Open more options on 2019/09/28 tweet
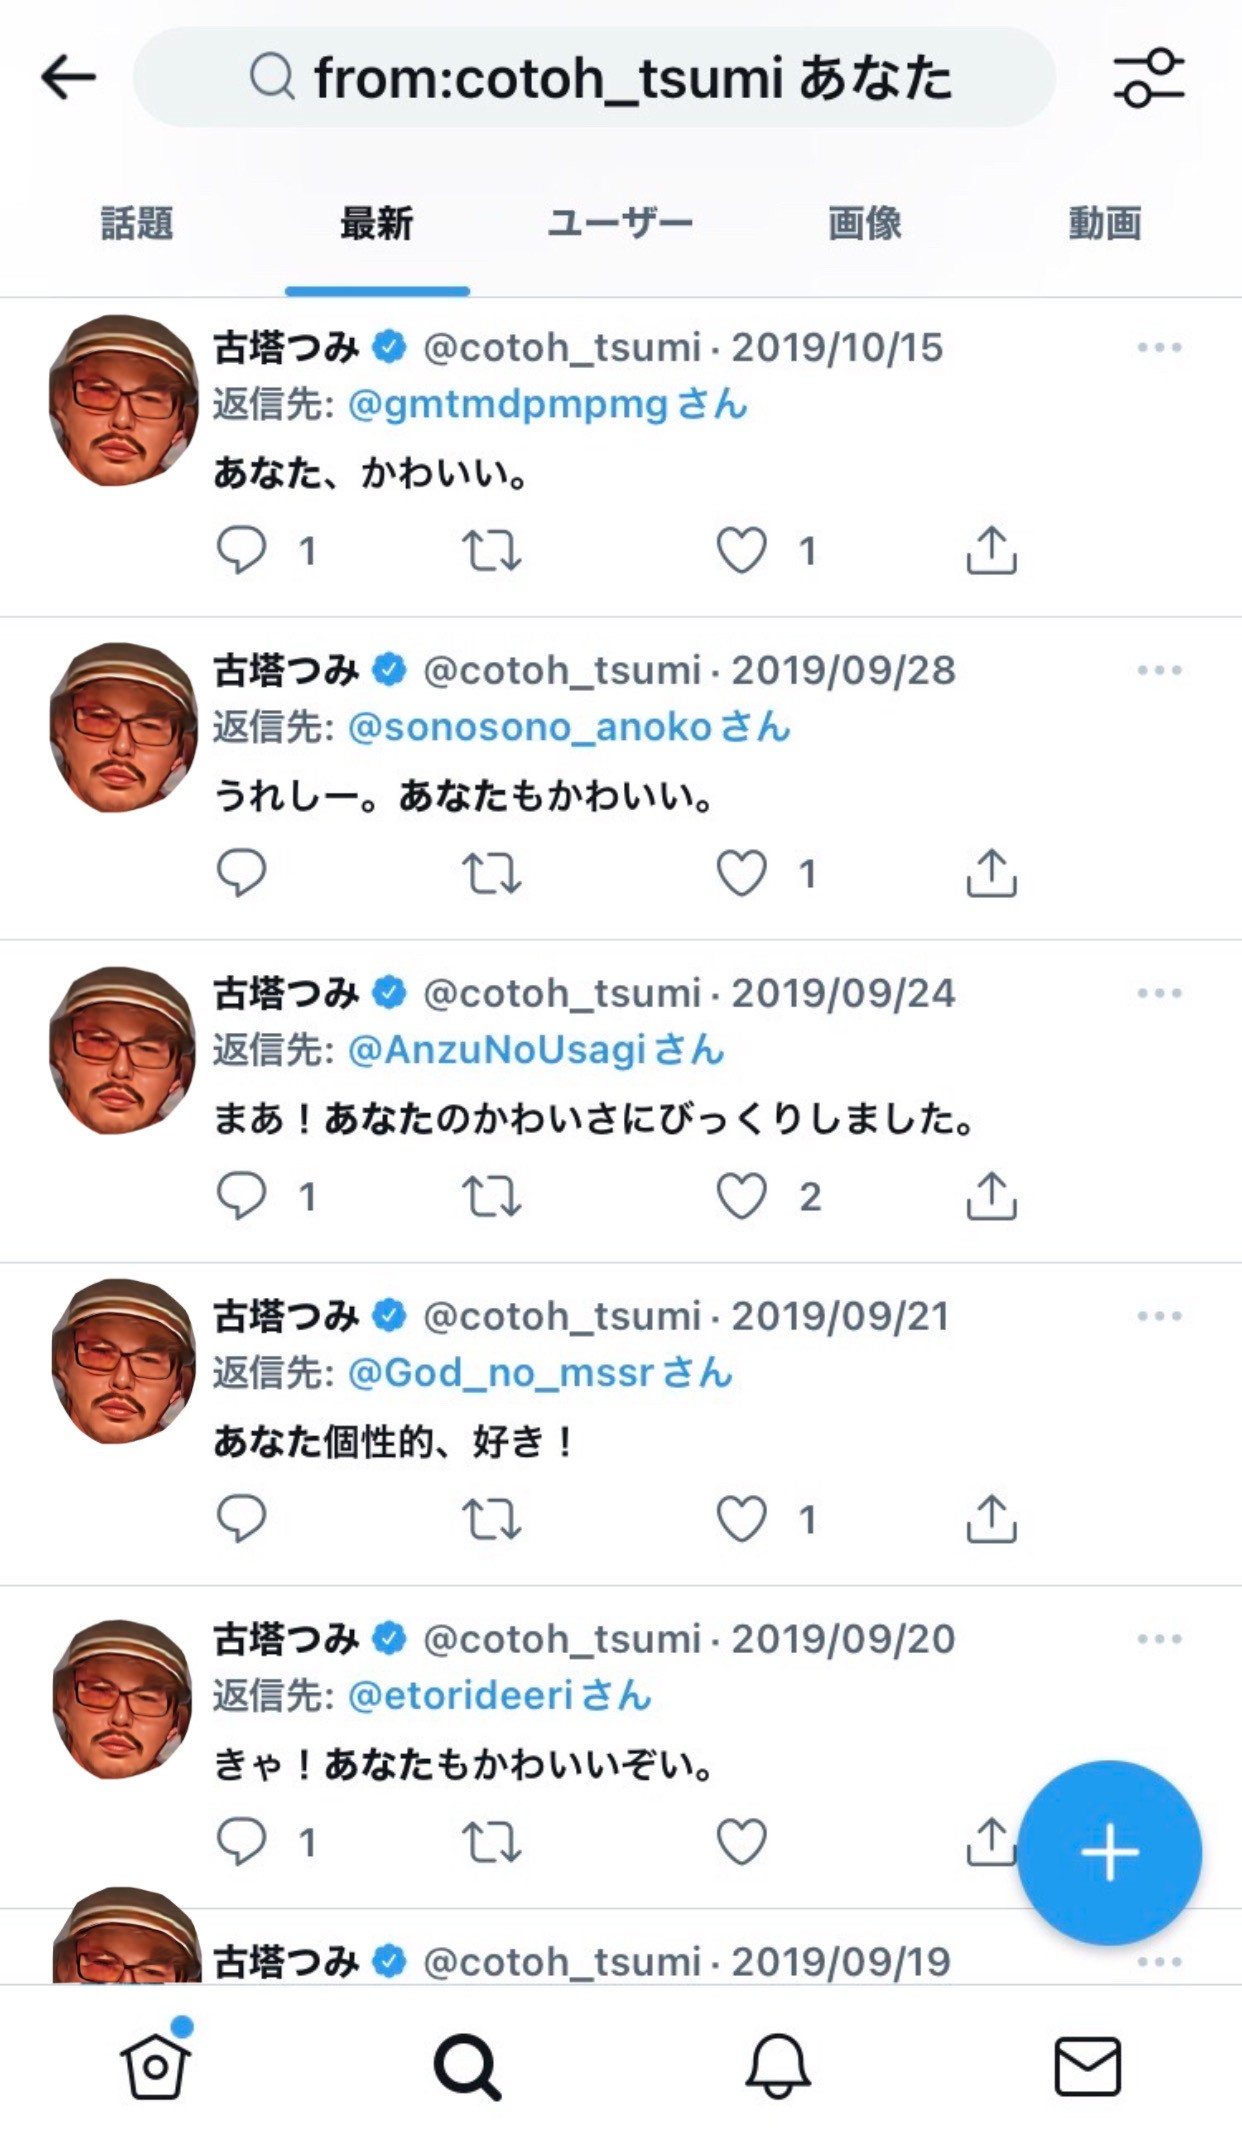The image size is (1242, 2148). click(1159, 671)
